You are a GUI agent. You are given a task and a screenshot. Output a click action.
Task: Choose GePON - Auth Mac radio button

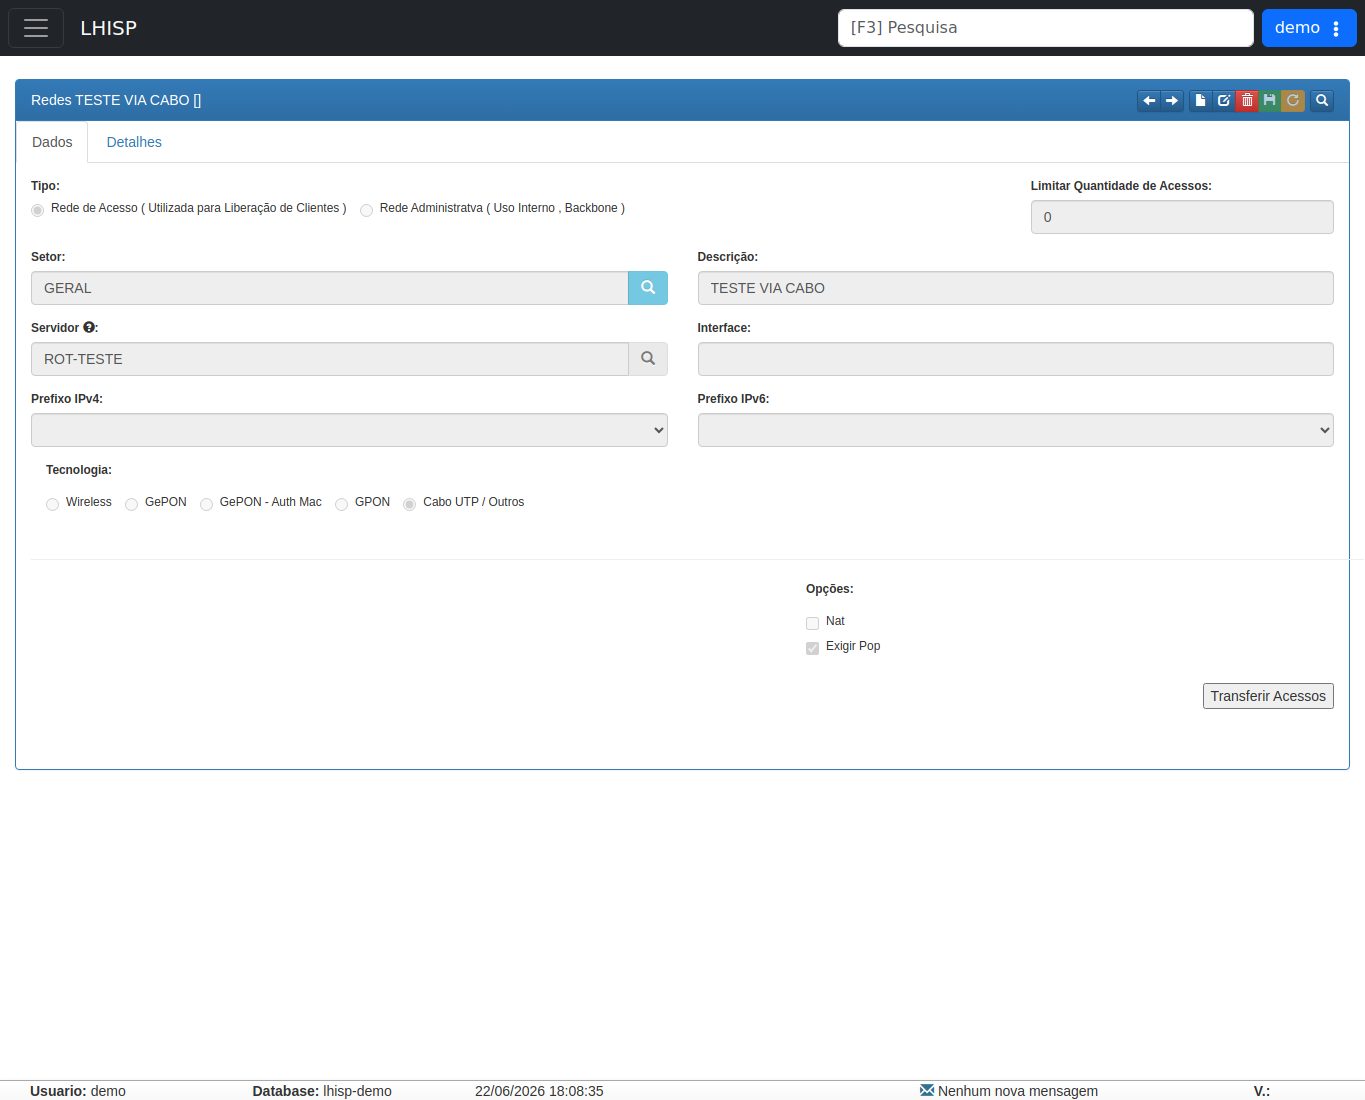(x=206, y=504)
